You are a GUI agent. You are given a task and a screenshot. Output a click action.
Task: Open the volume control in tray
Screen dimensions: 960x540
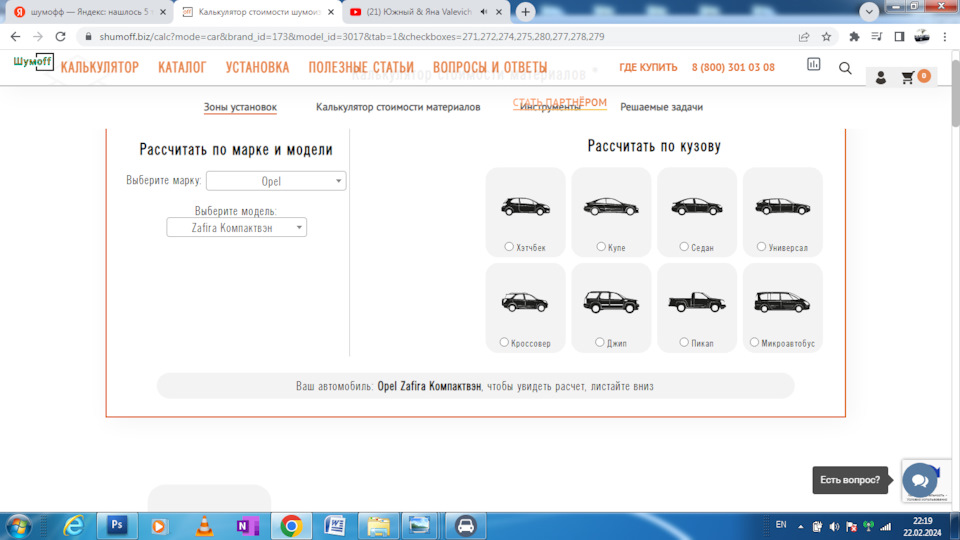pyautogui.click(x=834, y=527)
